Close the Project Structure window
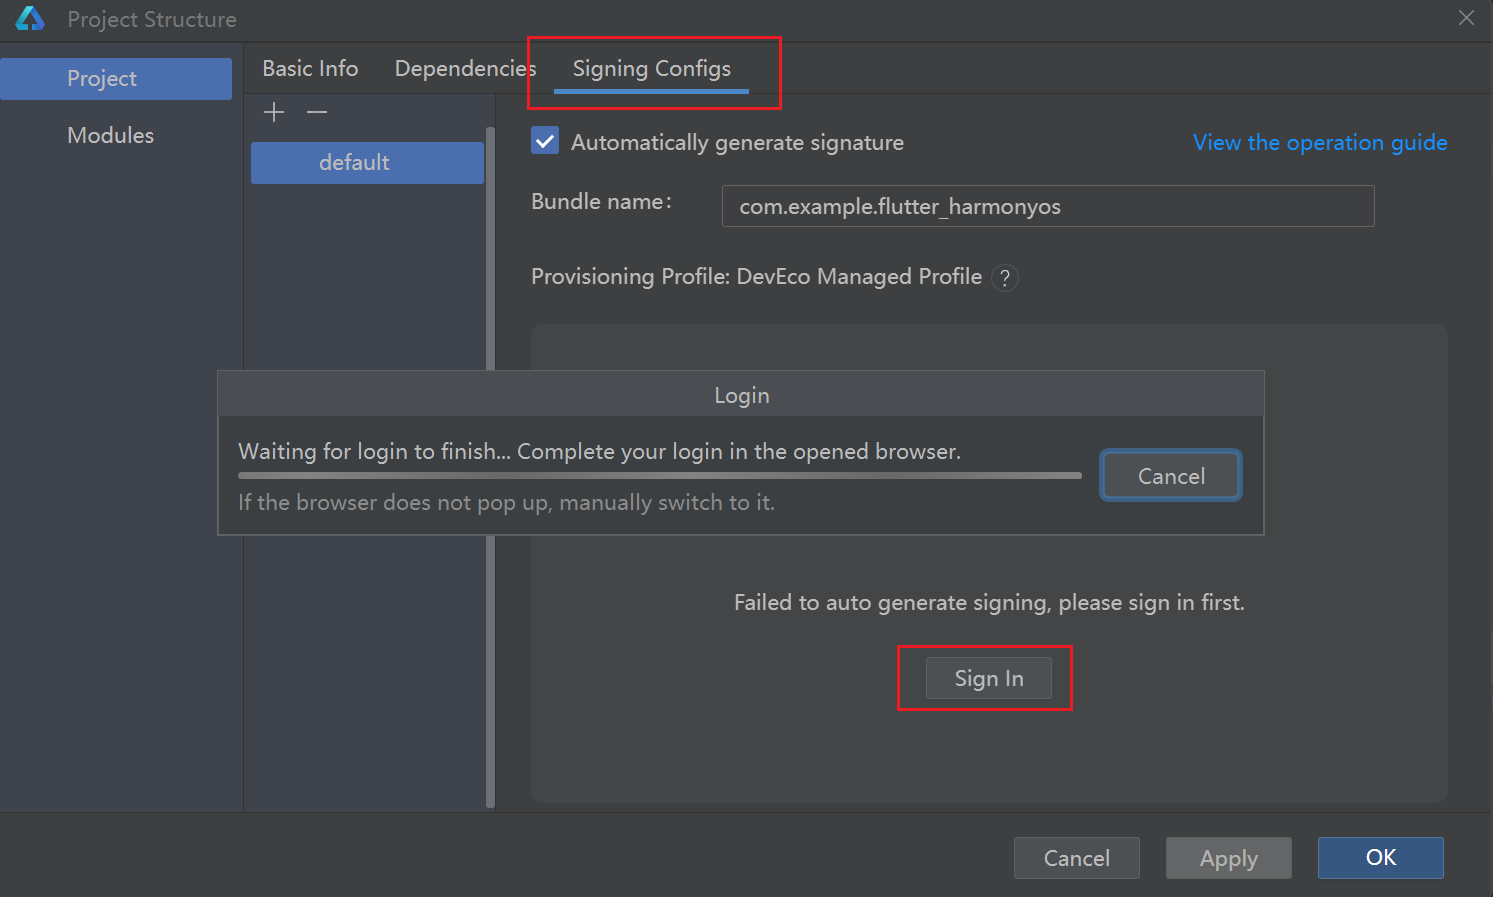Image resolution: width=1493 pixels, height=897 pixels. point(1466,18)
